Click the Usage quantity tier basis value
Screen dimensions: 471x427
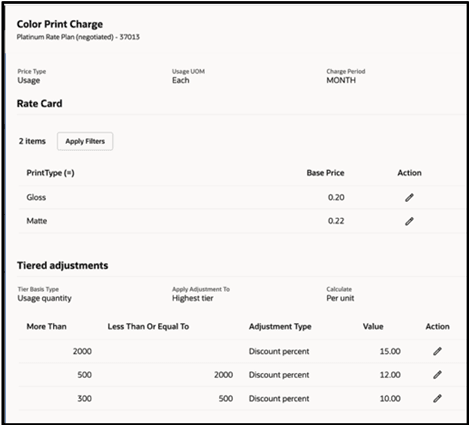point(44,298)
